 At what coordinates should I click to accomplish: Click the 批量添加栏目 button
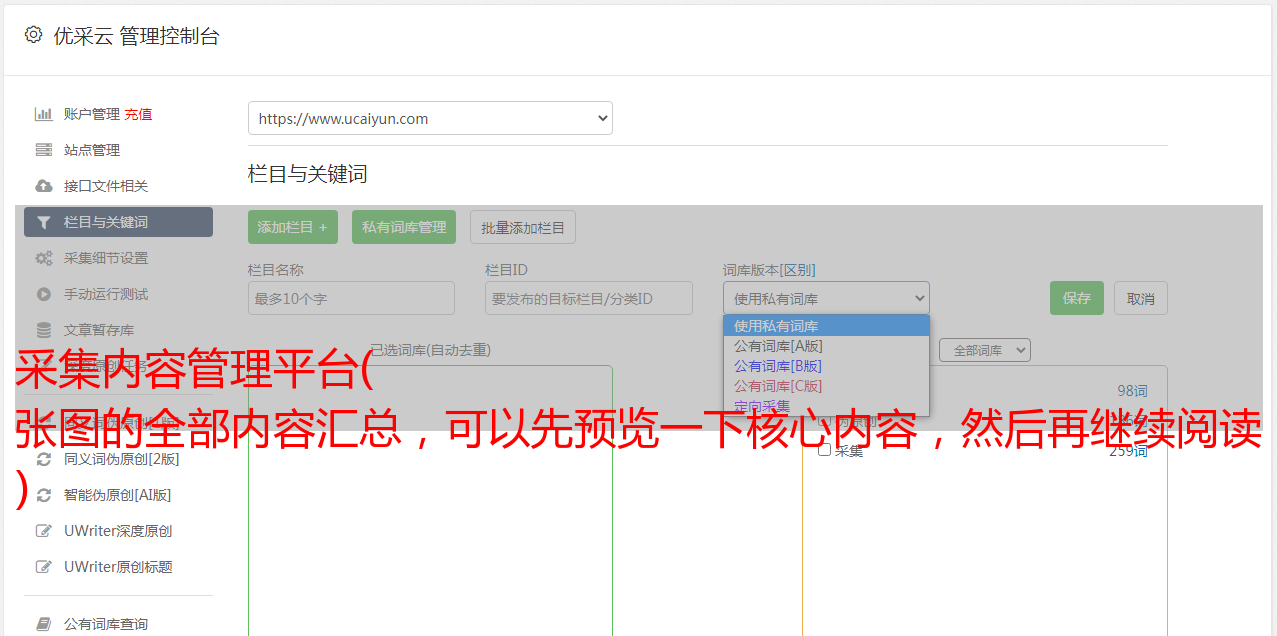(523, 227)
